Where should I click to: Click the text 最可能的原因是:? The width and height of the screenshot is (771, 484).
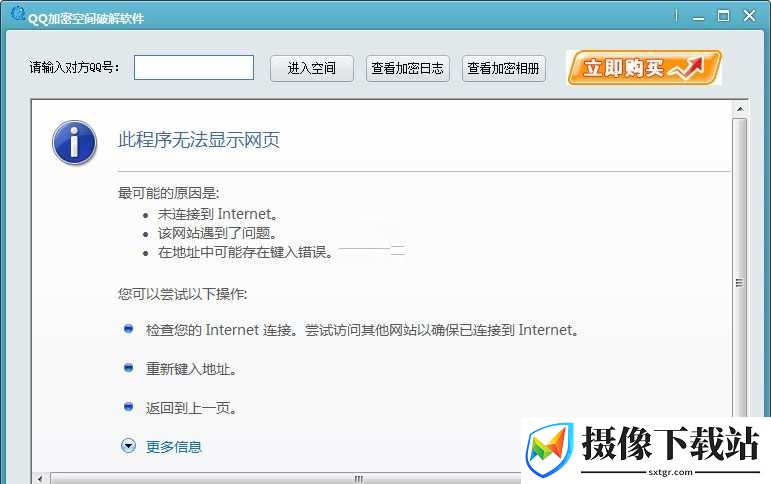tap(169, 193)
